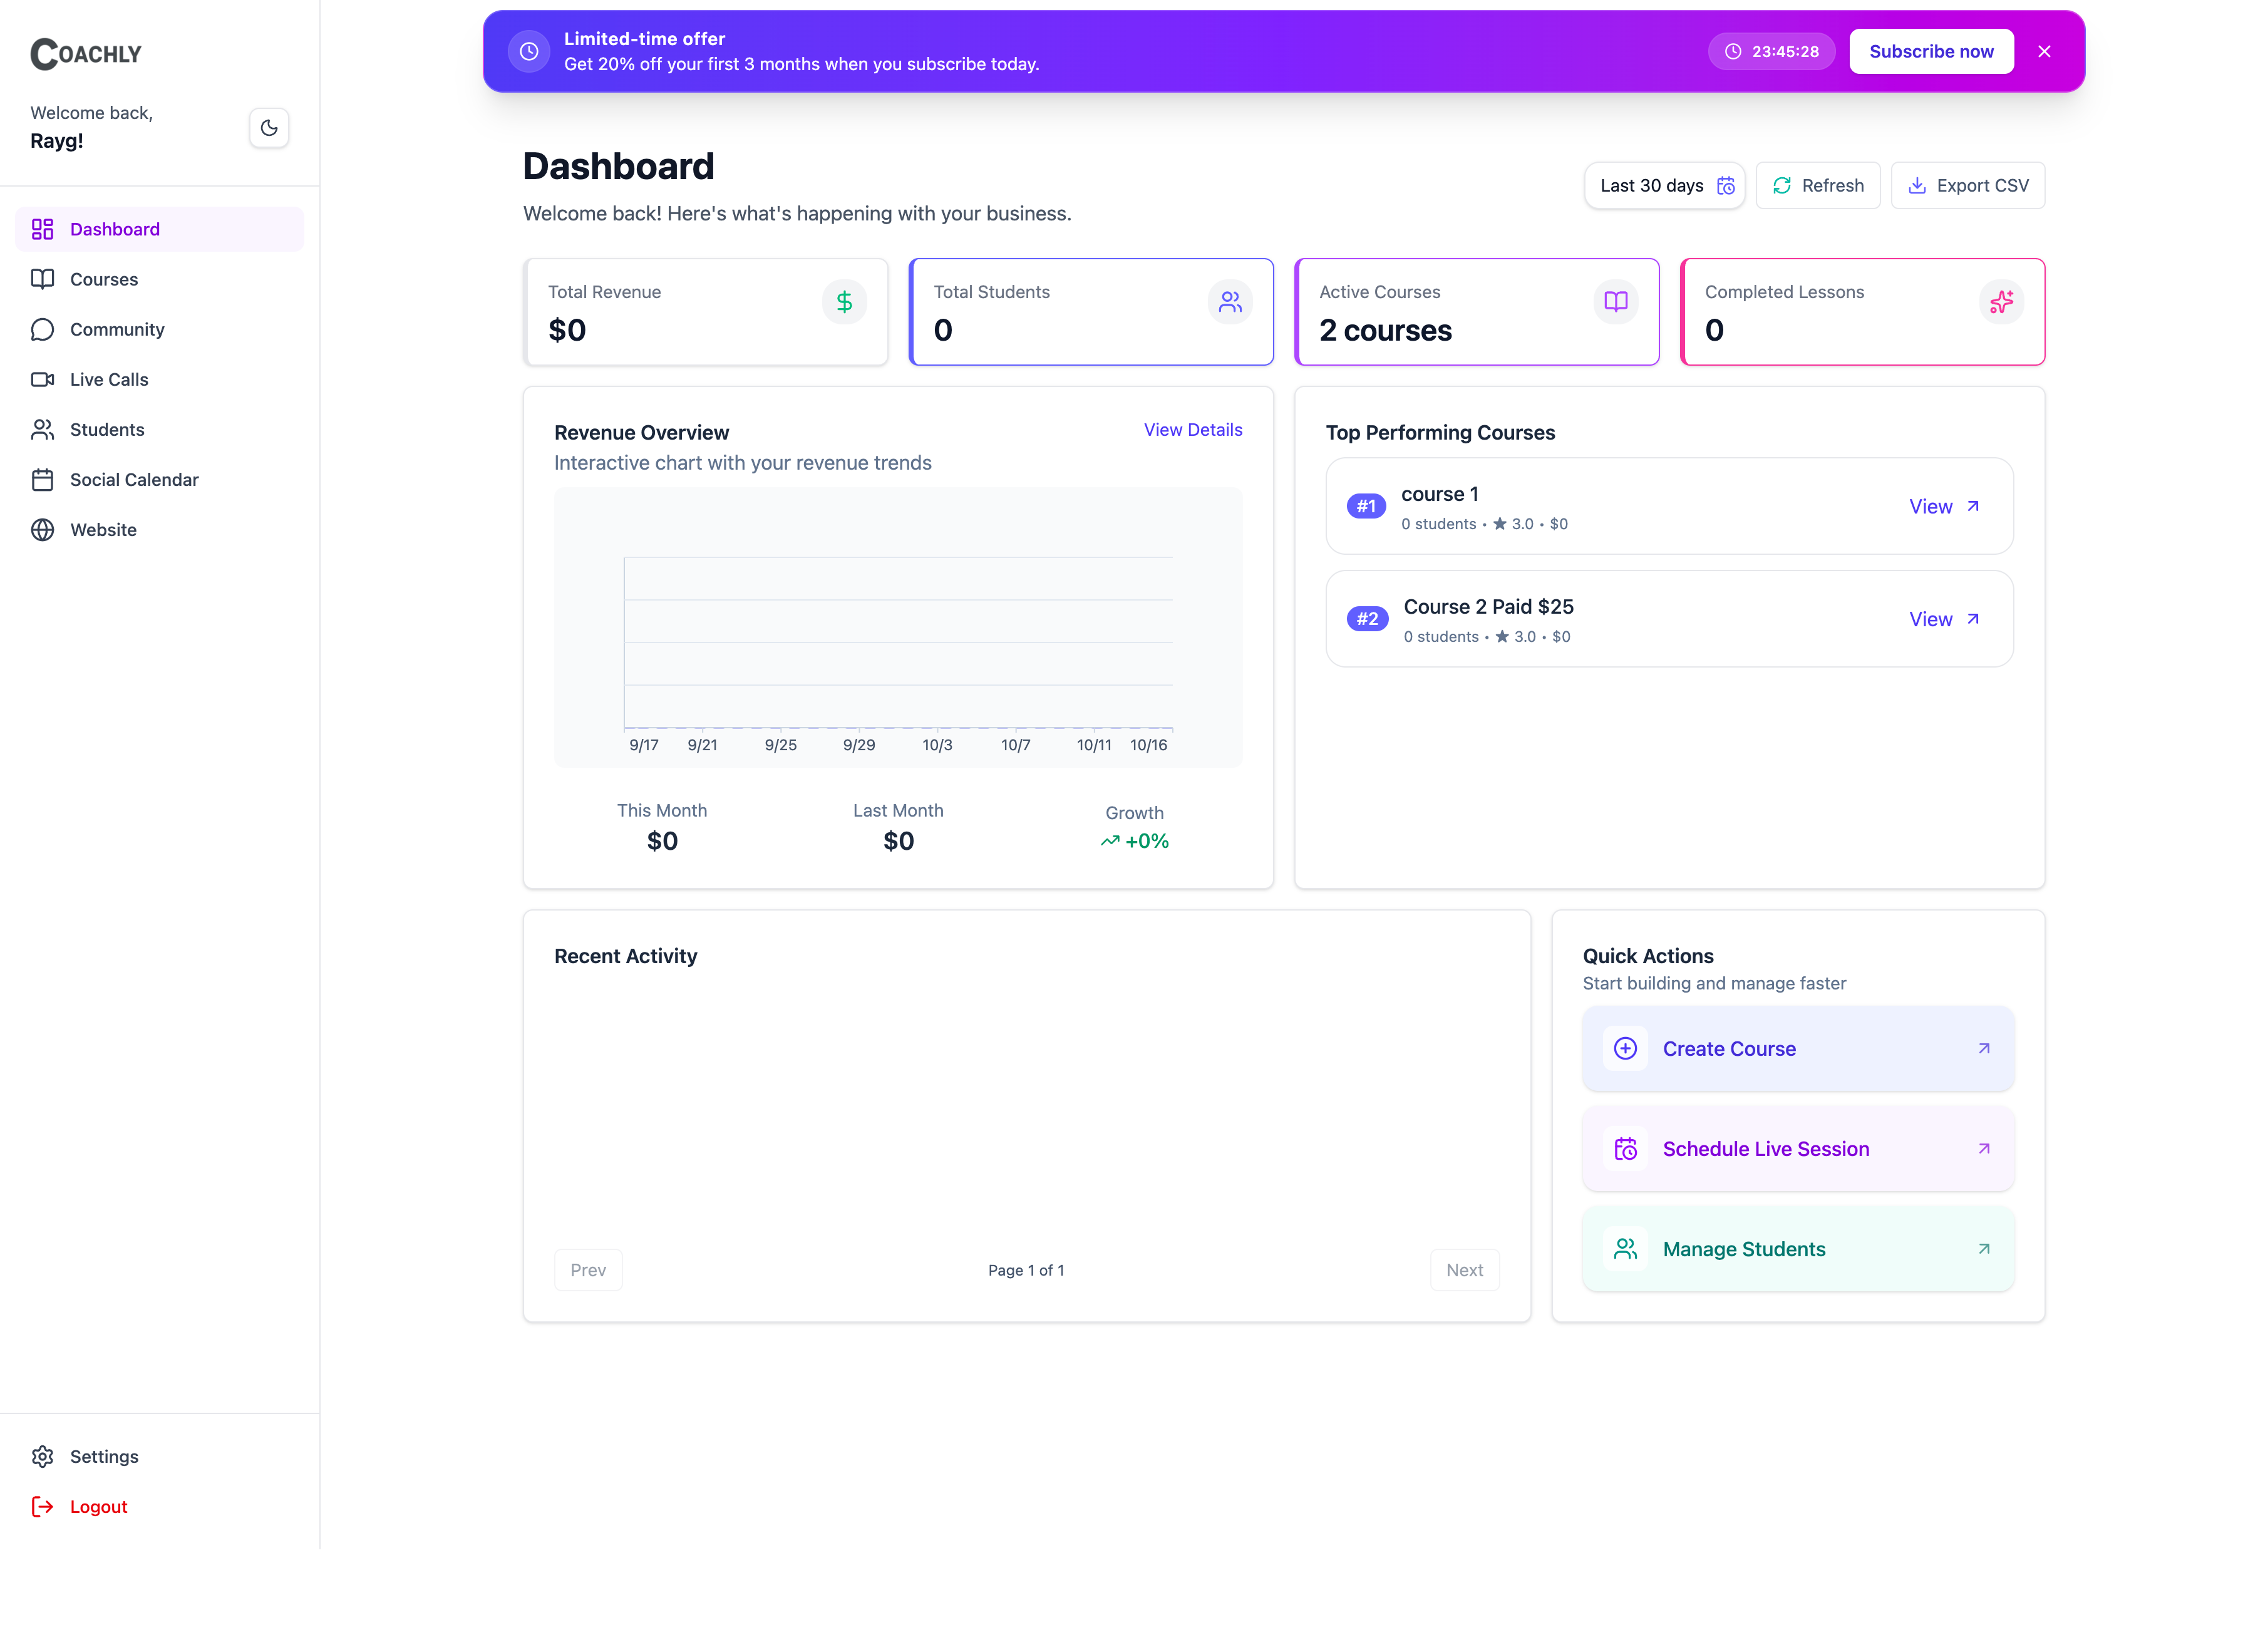Open the Last 30 days date range selector
The image size is (2248, 1652).
tap(1664, 185)
